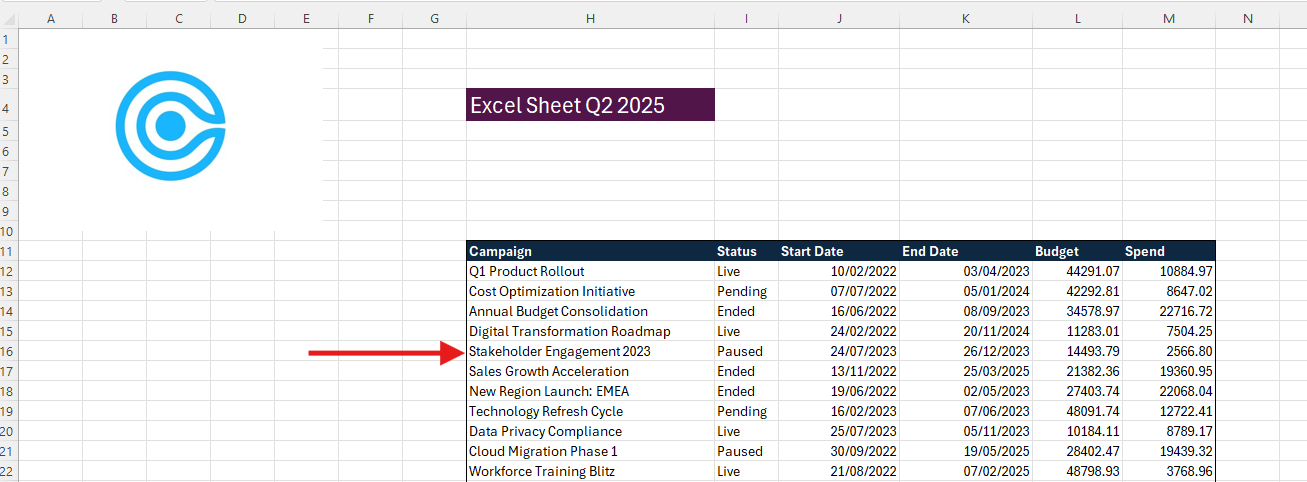Select the 'Spend' header cell
Image resolution: width=1307 pixels, height=482 pixels.
[x=1168, y=251]
